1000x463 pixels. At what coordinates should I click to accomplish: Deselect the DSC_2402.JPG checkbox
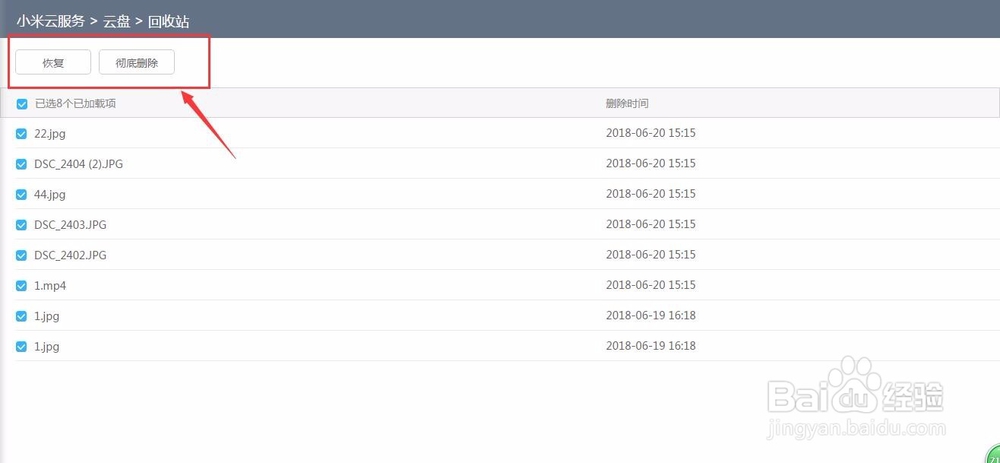coord(22,256)
